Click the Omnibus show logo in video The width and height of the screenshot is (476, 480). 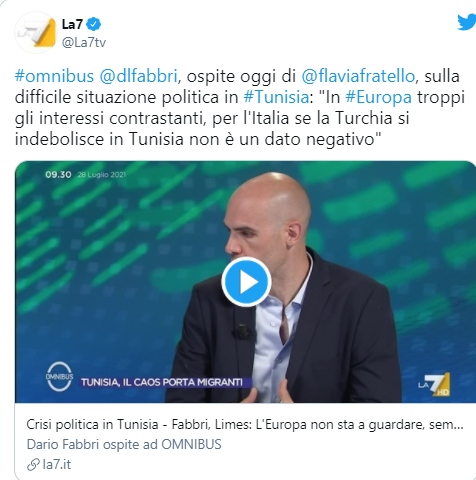tap(59, 376)
